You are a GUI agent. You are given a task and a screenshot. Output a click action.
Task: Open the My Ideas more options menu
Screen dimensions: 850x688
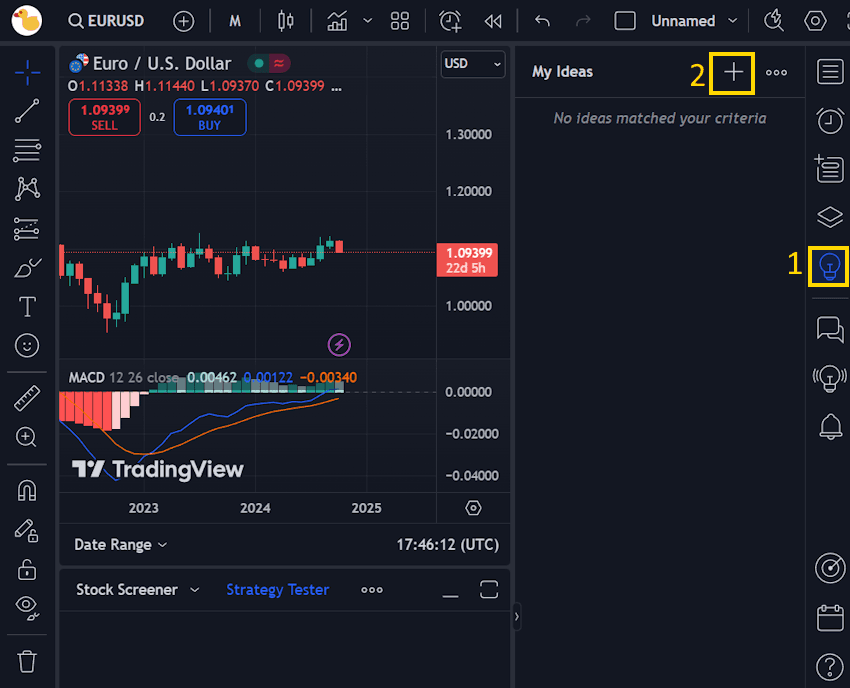pyautogui.click(x=777, y=72)
